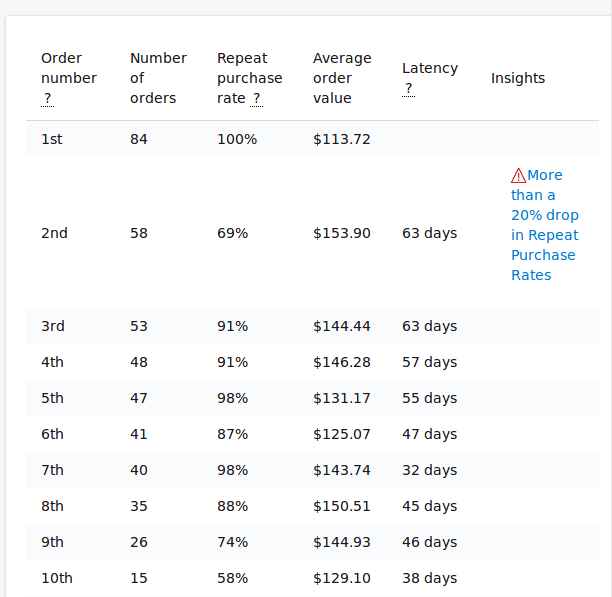Click the Average order value column header
This screenshot has height=597, width=612.
coord(342,78)
